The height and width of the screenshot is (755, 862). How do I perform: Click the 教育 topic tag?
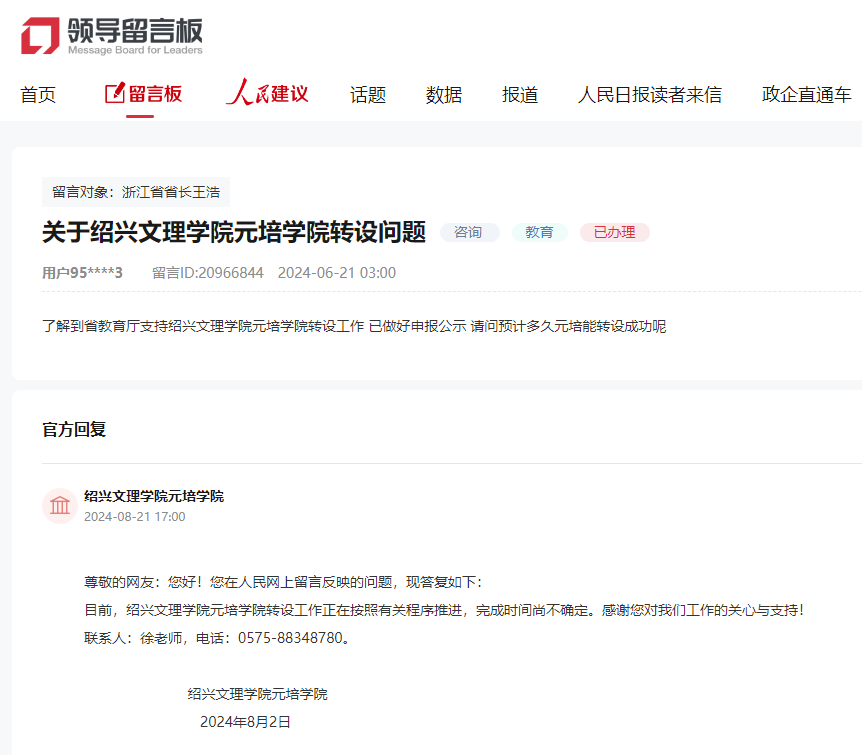539,232
